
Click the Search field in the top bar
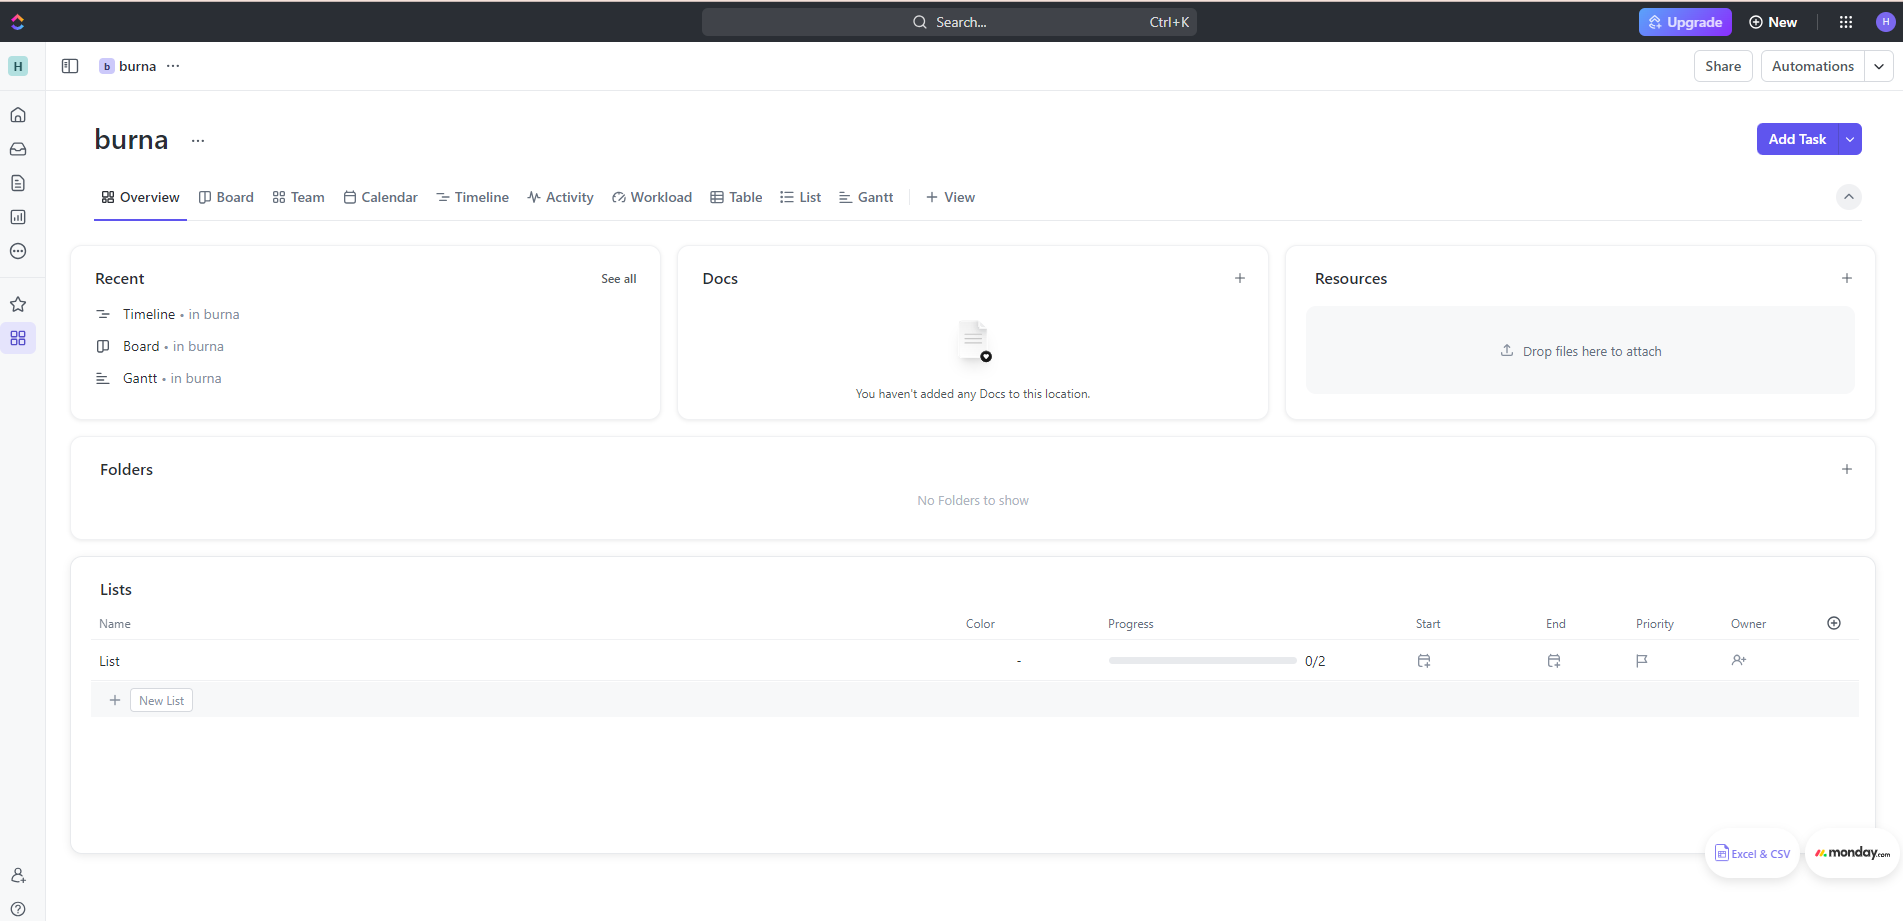click(x=949, y=22)
